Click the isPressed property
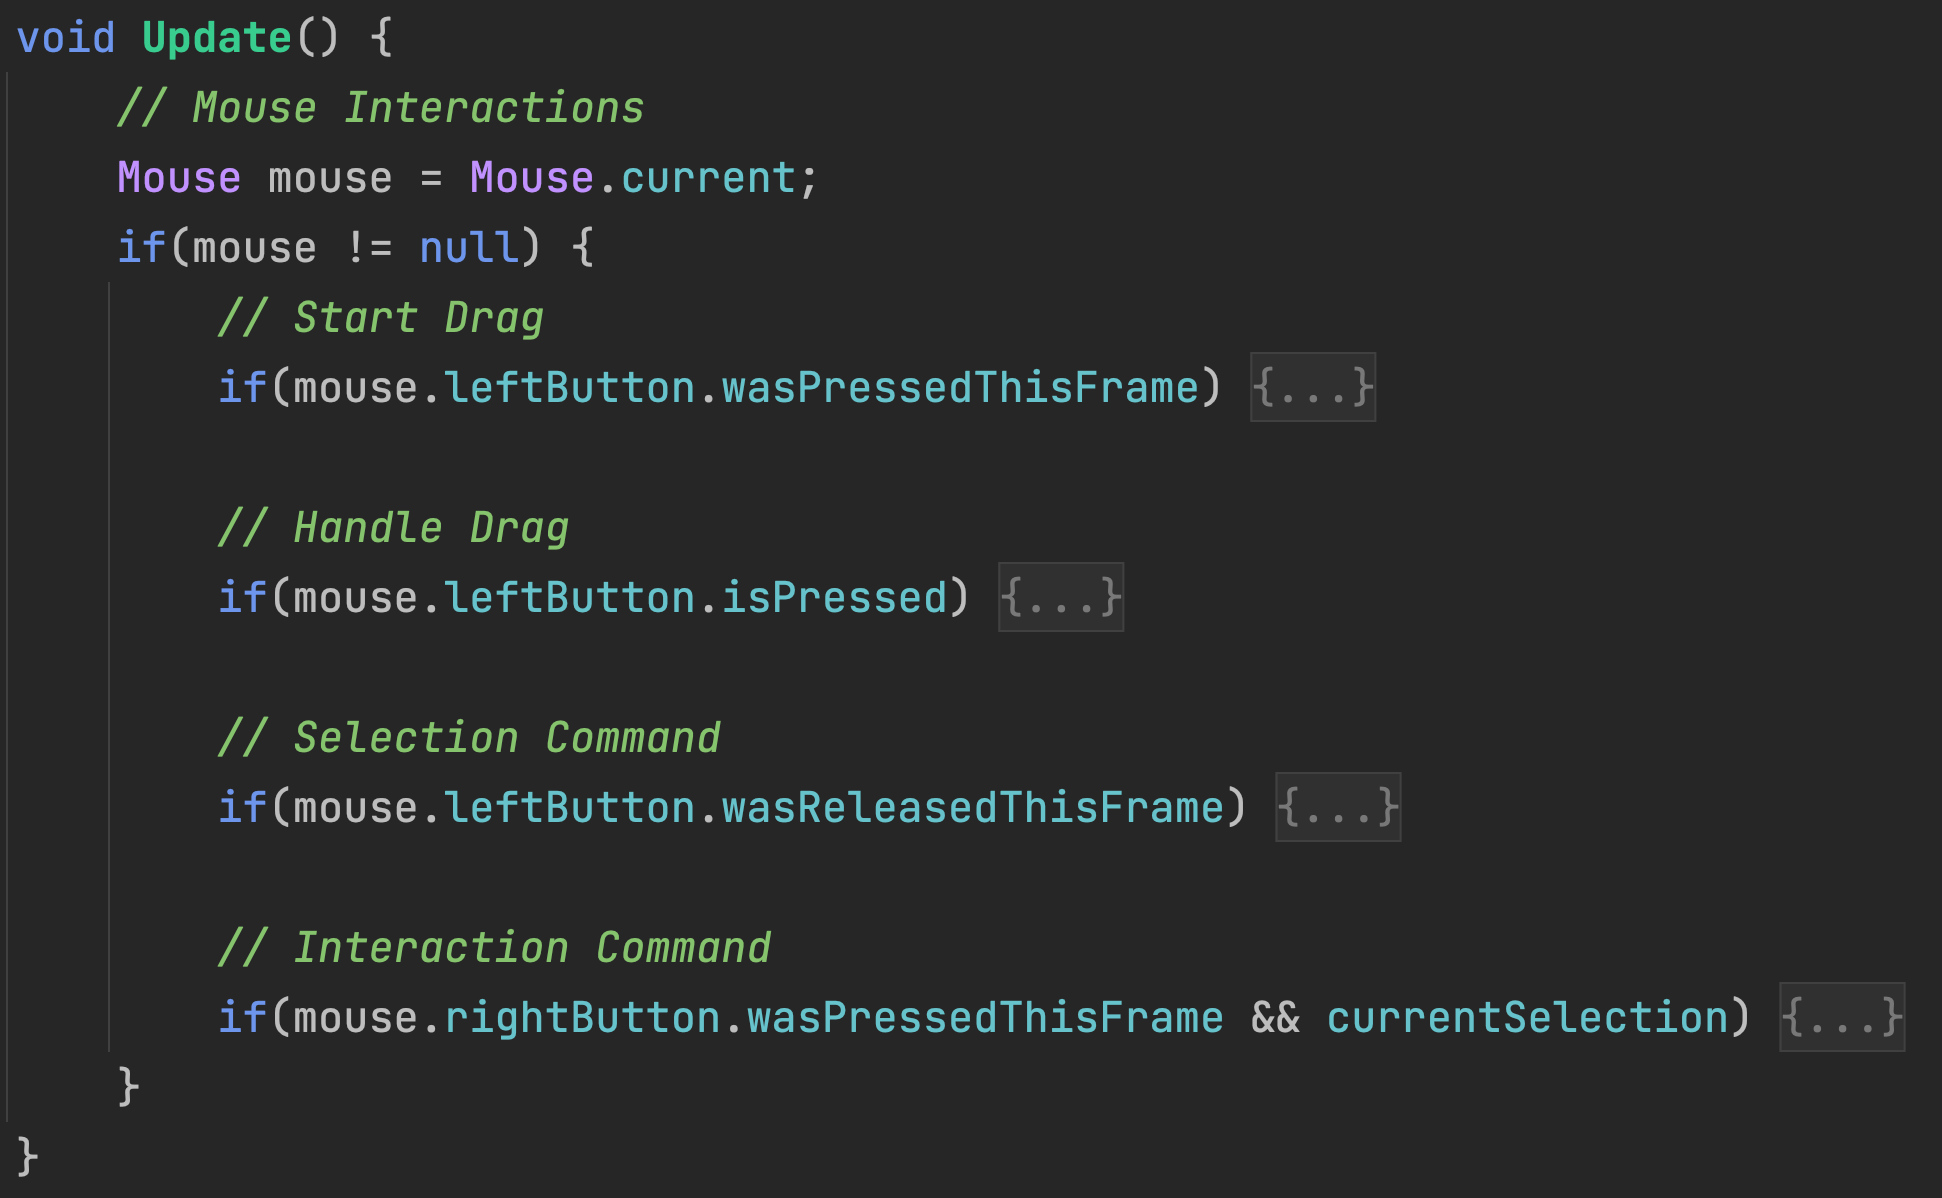The width and height of the screenshot is (1942, 1198). coord(833,597)
